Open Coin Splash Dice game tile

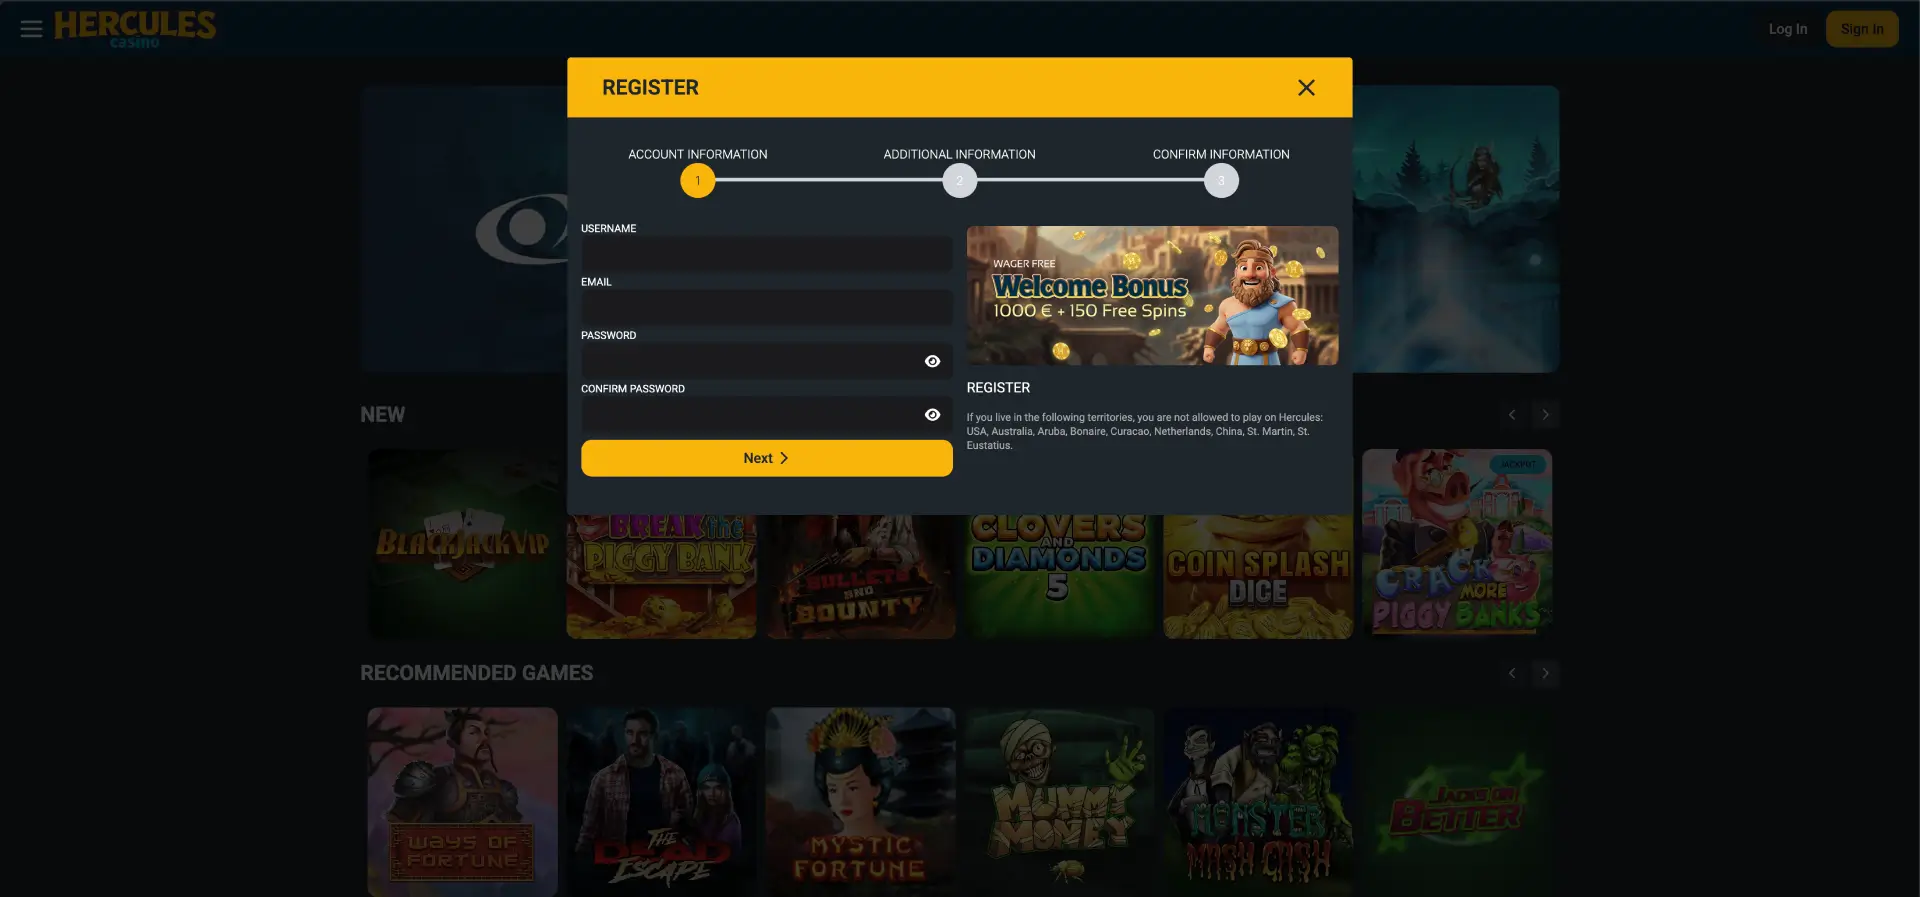[1258, 577]
